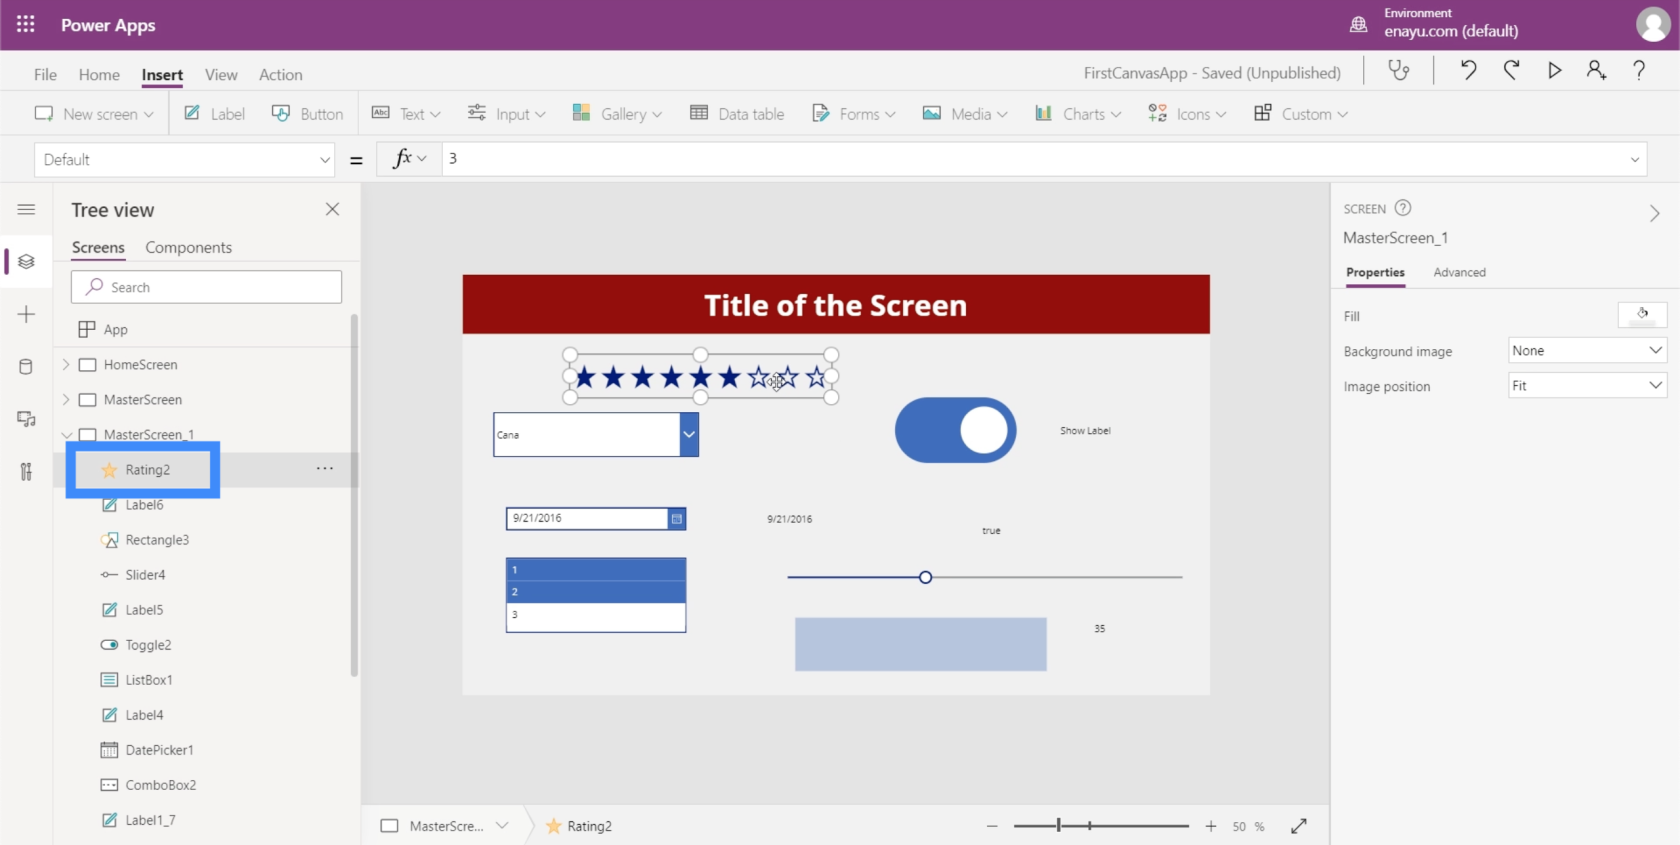Adjust the zoom level slider
Screen dimensions: 1680x845
click(x=1101, y=826)
